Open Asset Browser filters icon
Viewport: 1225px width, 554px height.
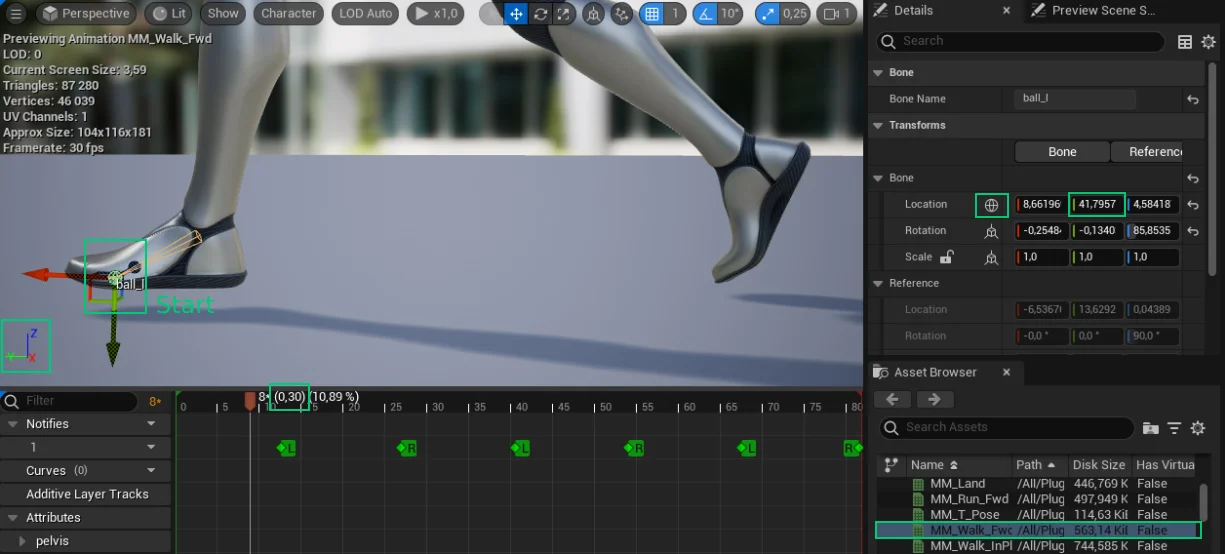[x=1174, y=428]
